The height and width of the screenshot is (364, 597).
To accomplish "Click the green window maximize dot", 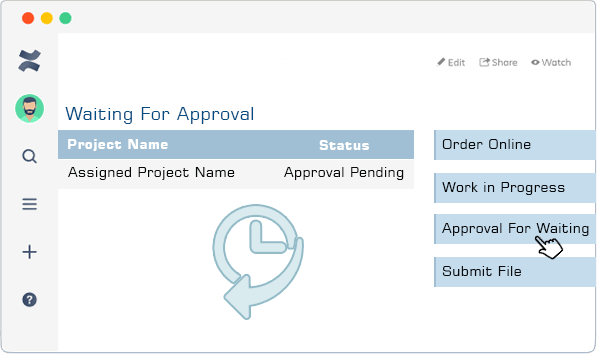I will 65,18.
